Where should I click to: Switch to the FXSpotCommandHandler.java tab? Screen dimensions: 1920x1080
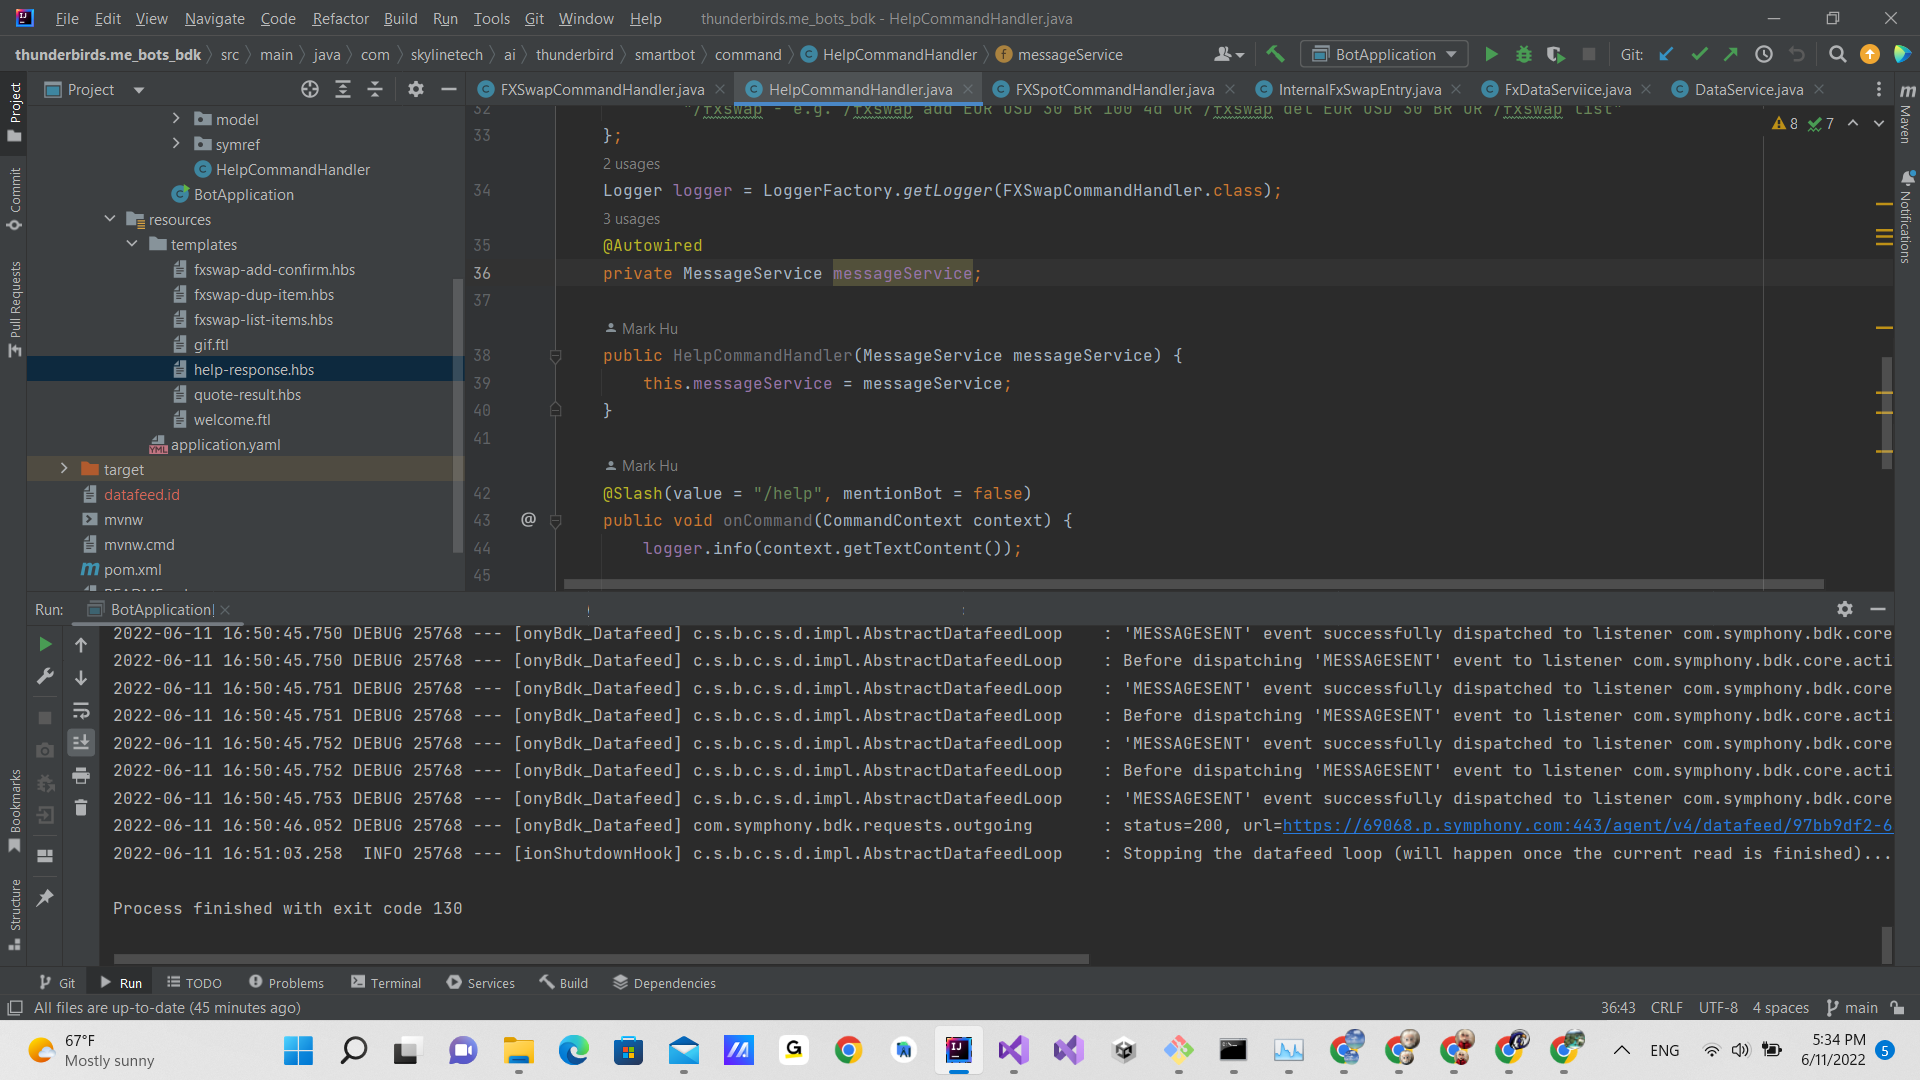tap(1113, 90)
